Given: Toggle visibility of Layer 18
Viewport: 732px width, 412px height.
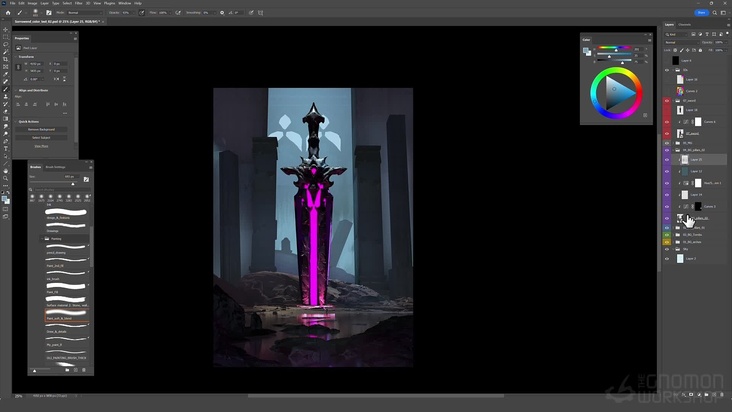Looking at the screenshot, I should [667, 110].
